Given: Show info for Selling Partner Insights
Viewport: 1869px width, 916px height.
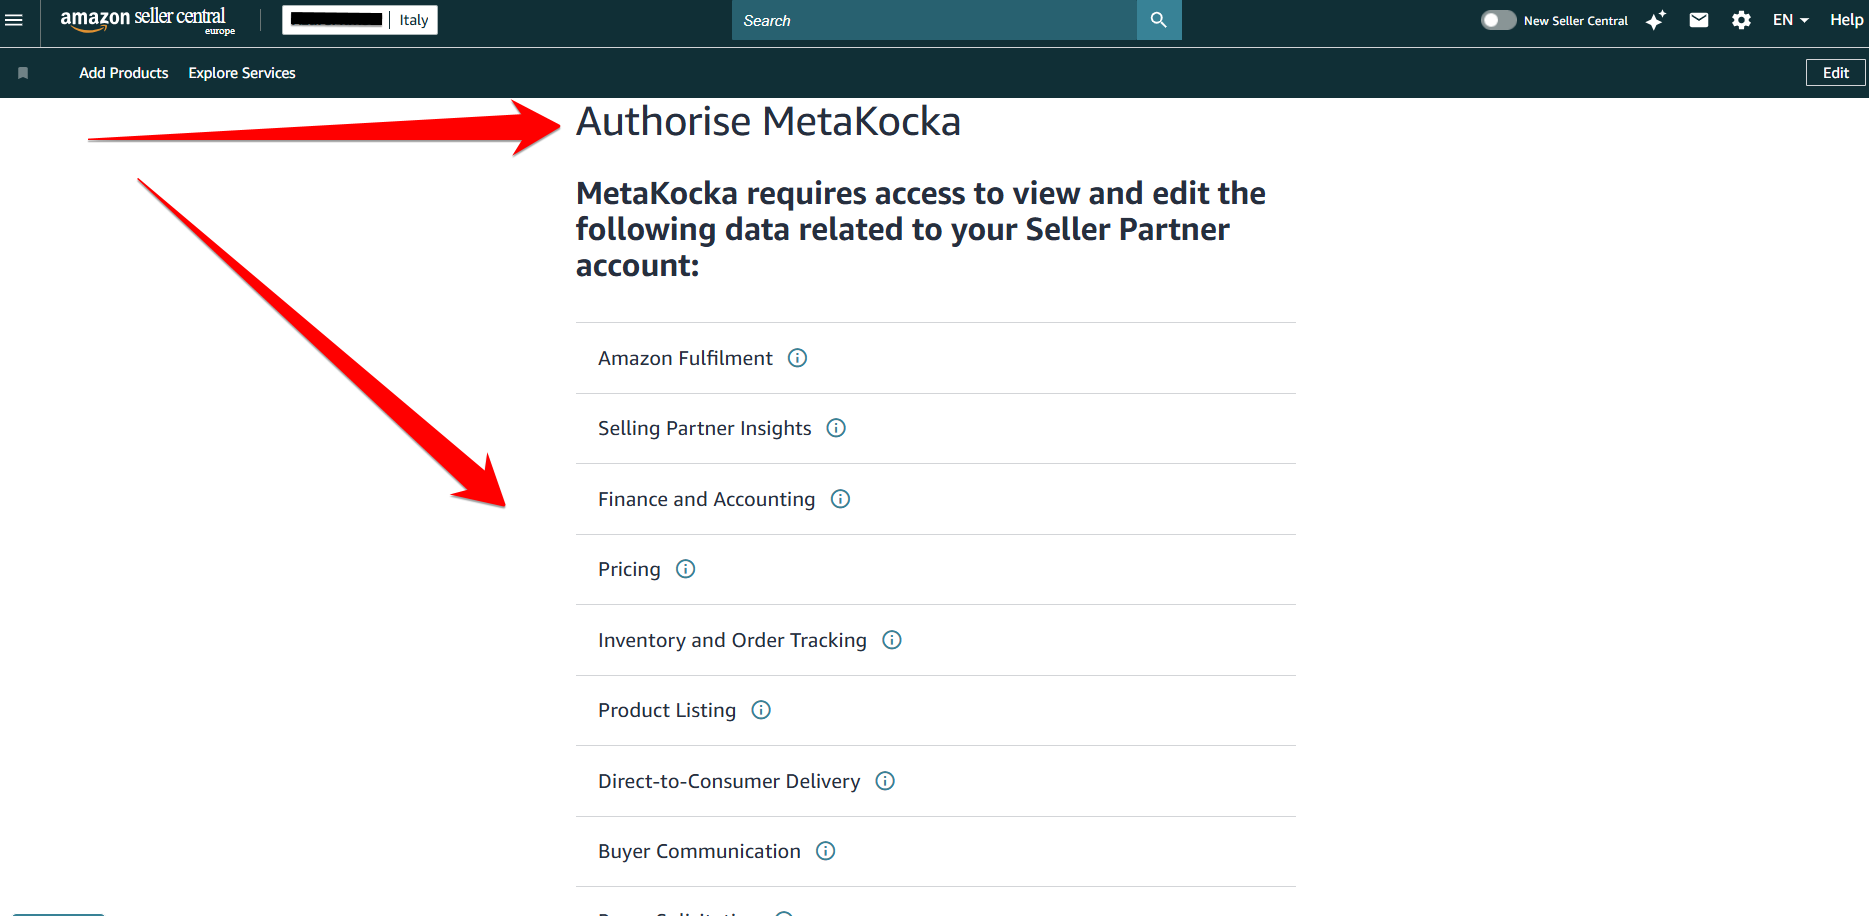Looking at the screenshot, I should pyautogui.click(x=836, y=428).
